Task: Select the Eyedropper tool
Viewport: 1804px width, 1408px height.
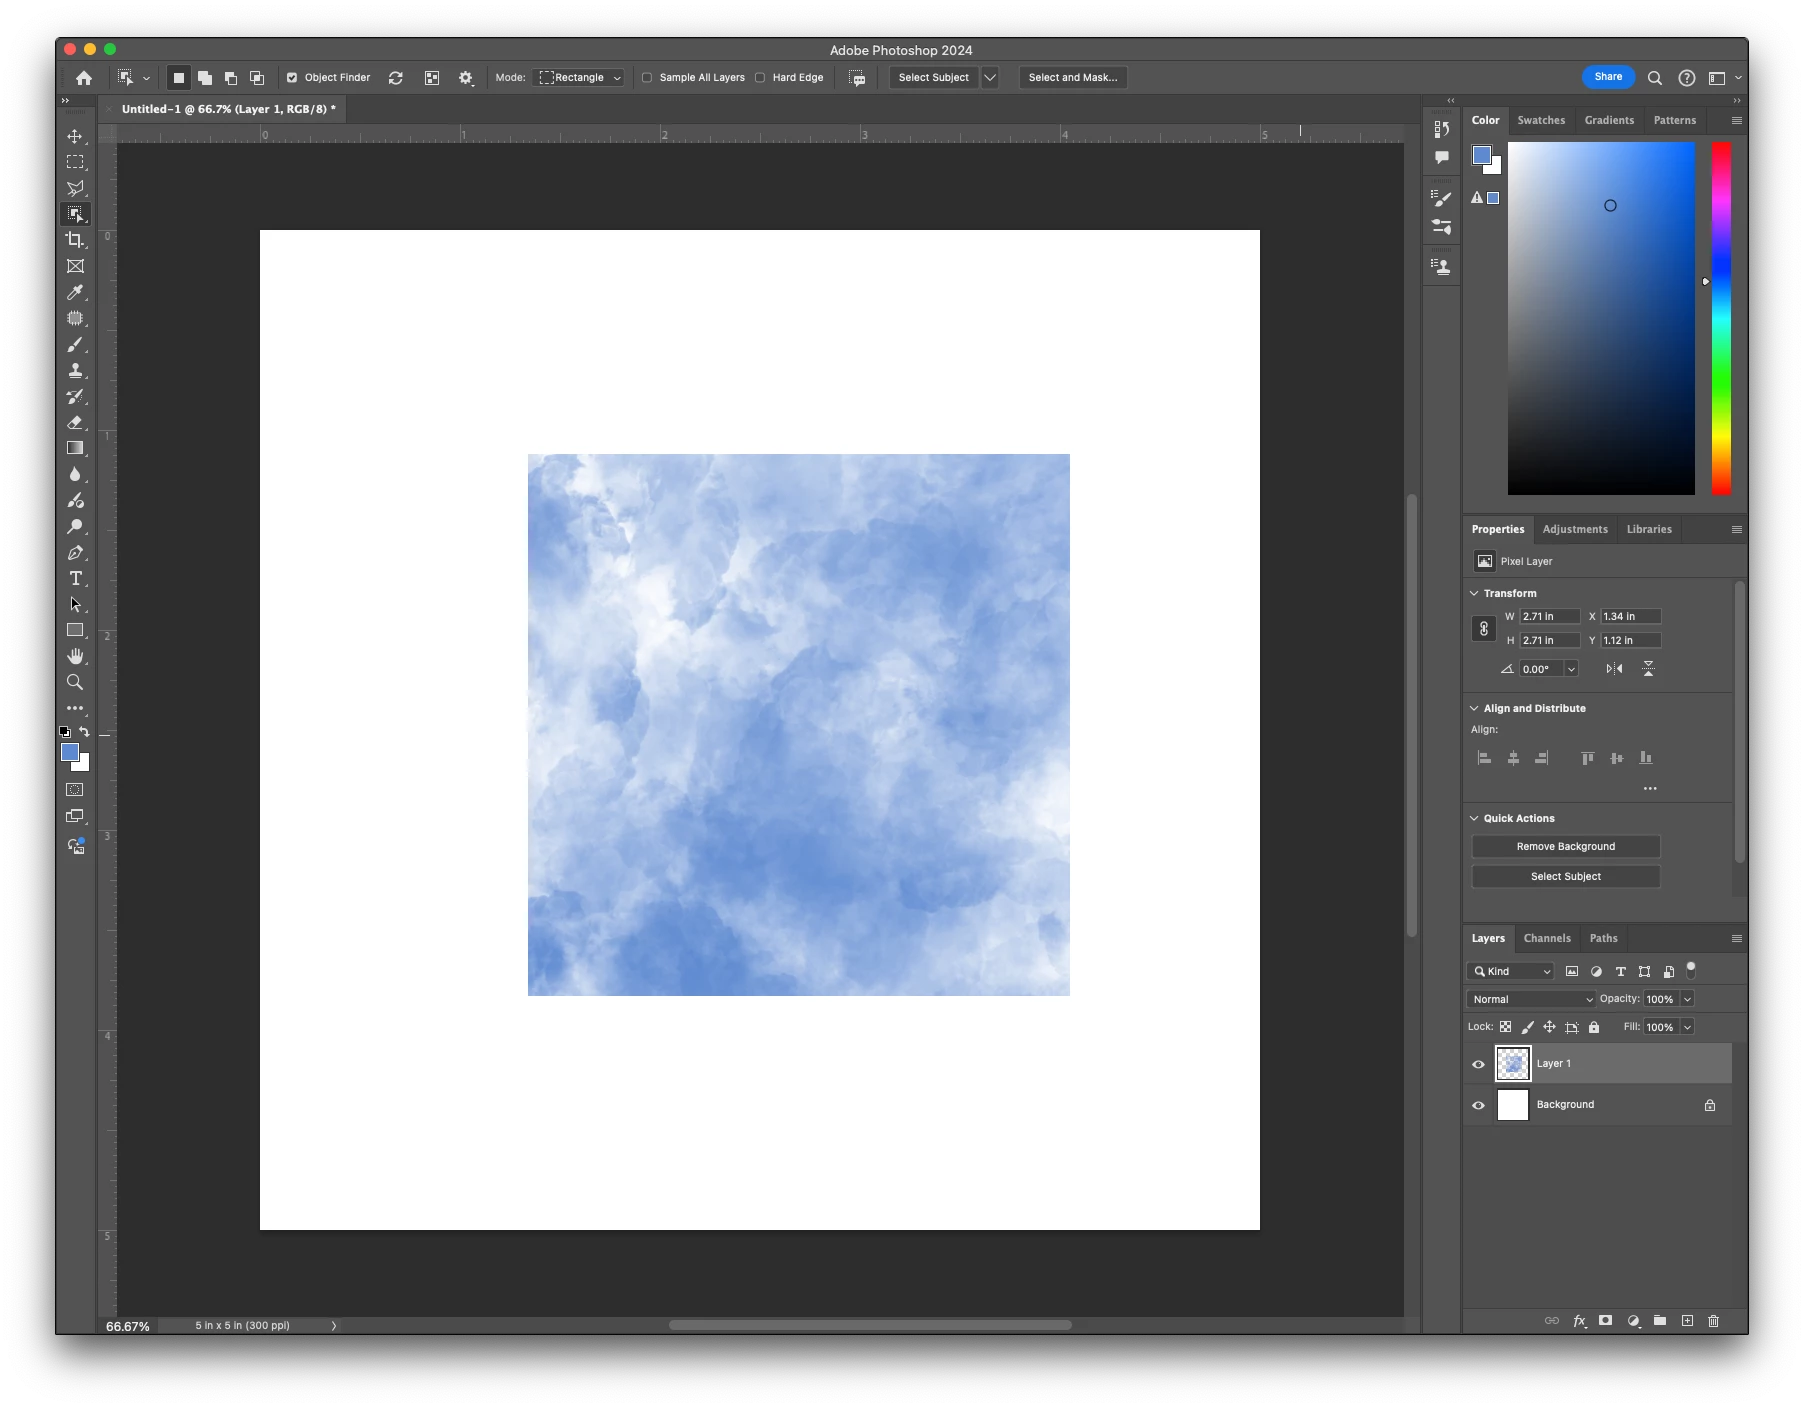Action: pyautogui.click(x=75, y=292)
